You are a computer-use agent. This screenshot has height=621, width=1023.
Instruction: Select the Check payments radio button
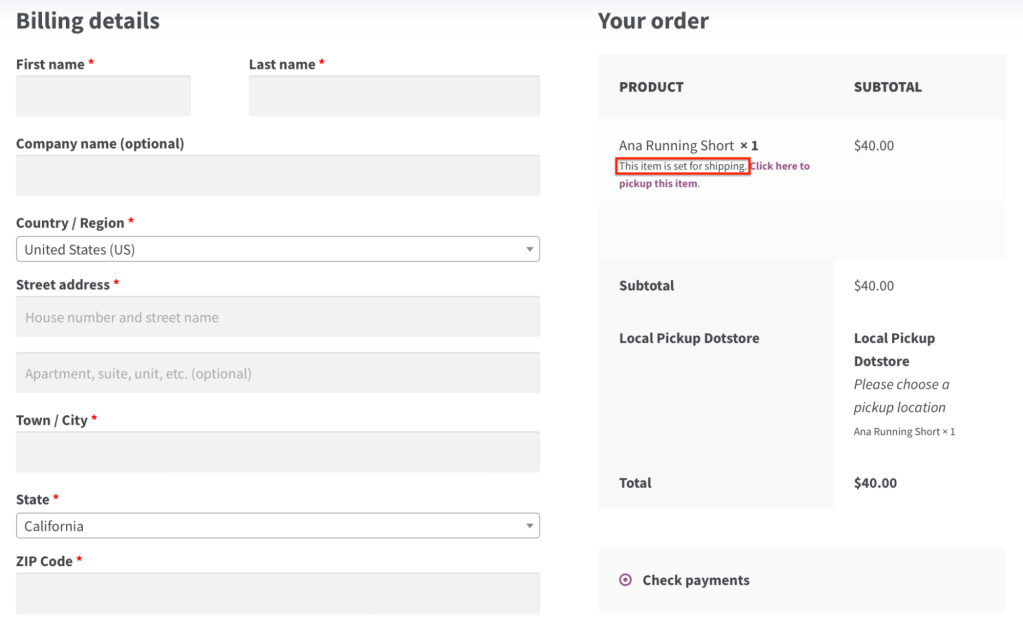point(626,580)
